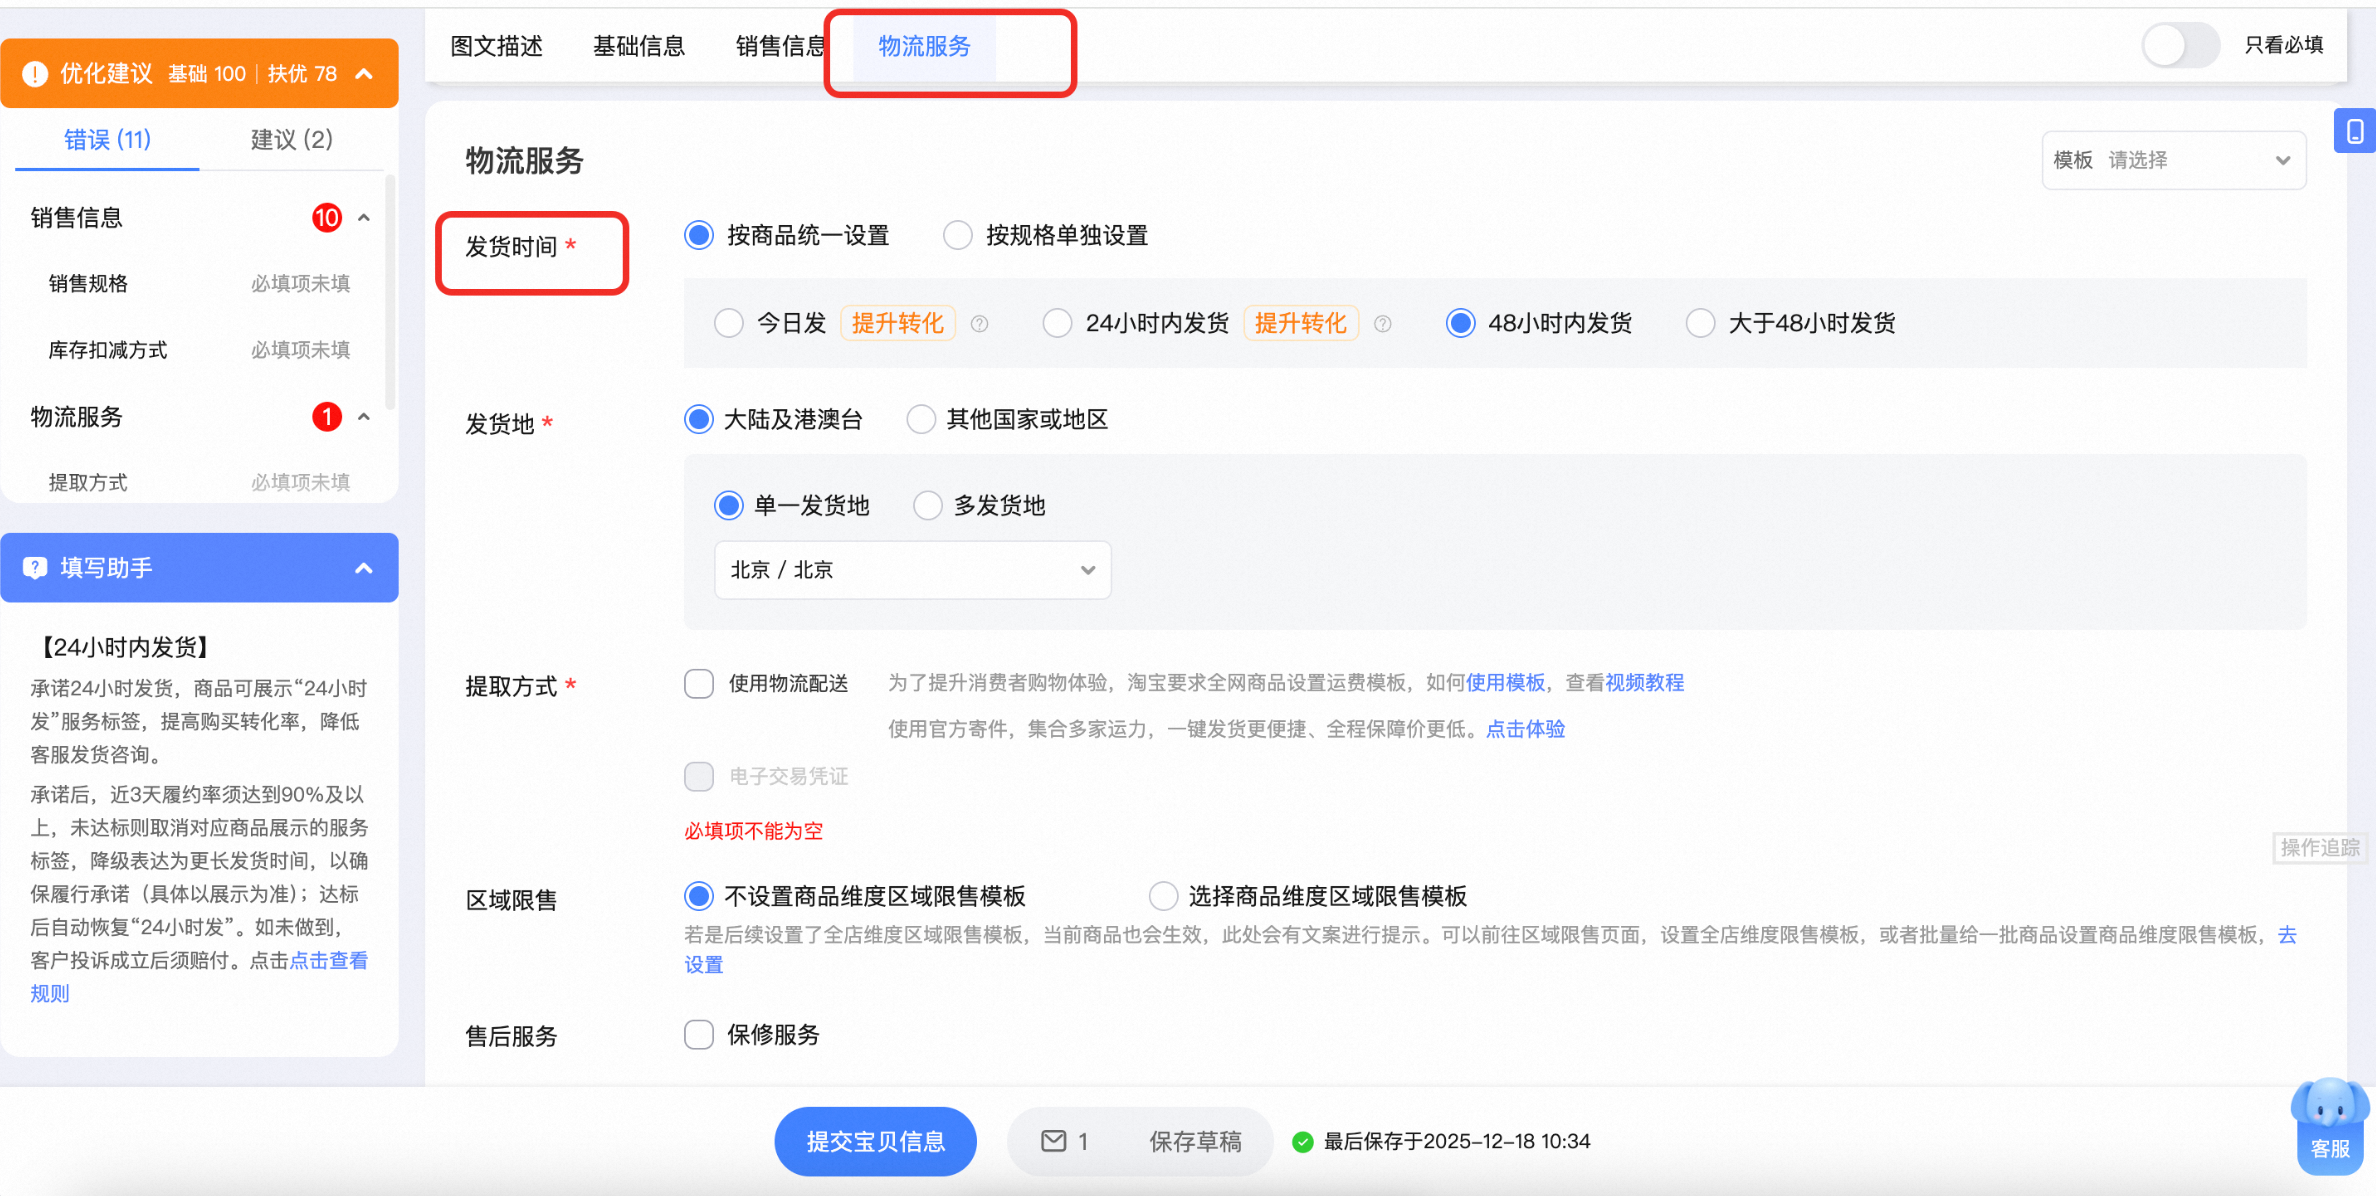
Task: Switch to the 基础信息 tab
Action: coord(639,46)
